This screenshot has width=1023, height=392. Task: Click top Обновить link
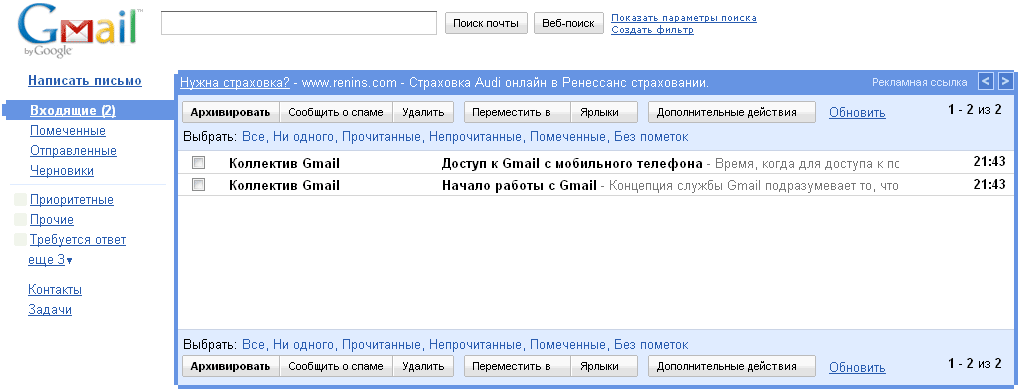pos(857,113)
